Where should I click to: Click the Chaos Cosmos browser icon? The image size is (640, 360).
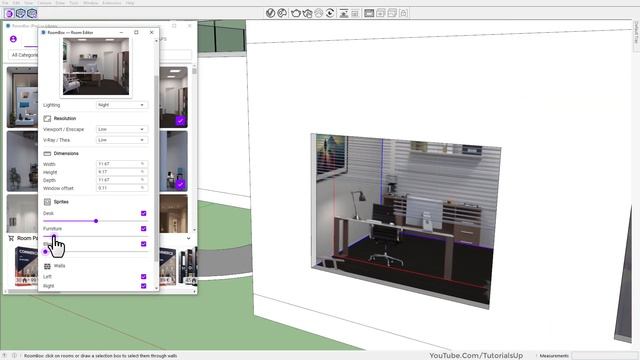coord(282,13)
